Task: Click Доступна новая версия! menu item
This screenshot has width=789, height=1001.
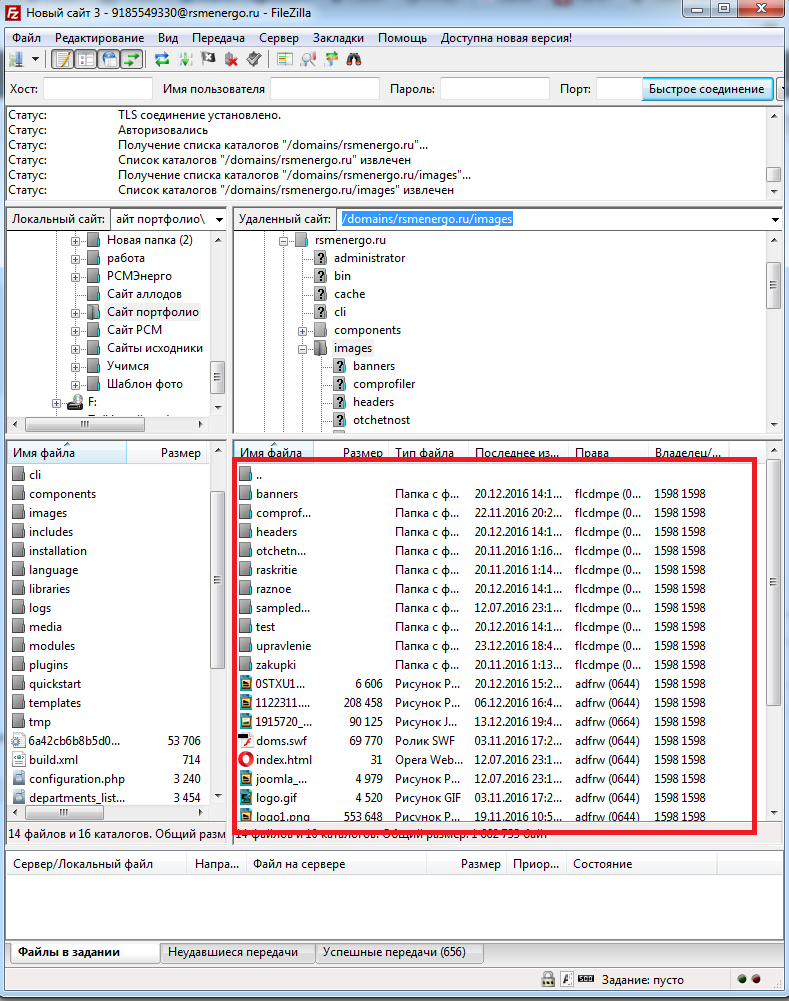Action: pyautogui.click(x=506, y=38)
